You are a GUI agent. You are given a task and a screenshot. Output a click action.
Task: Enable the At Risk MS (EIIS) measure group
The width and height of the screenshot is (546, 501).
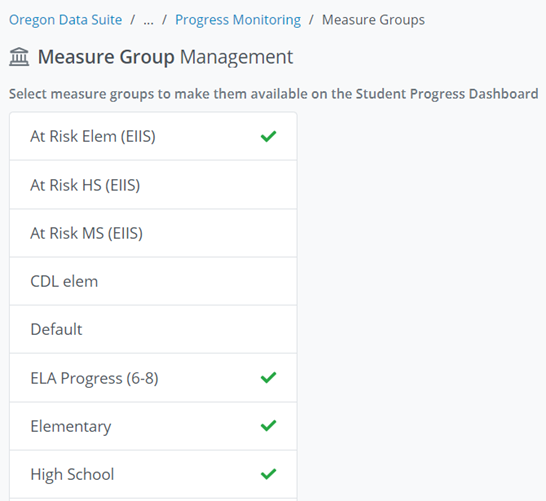[153, 233]
